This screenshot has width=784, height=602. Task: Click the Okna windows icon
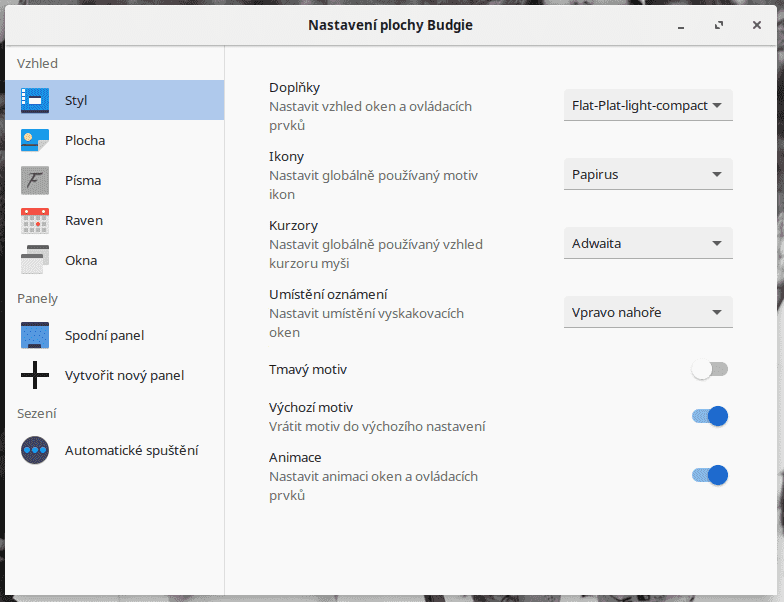pyautogui.click(x=35, y=260)
